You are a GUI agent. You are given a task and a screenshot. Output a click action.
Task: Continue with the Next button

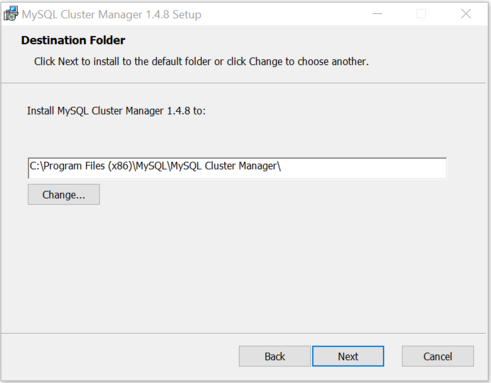coord(348,356)
